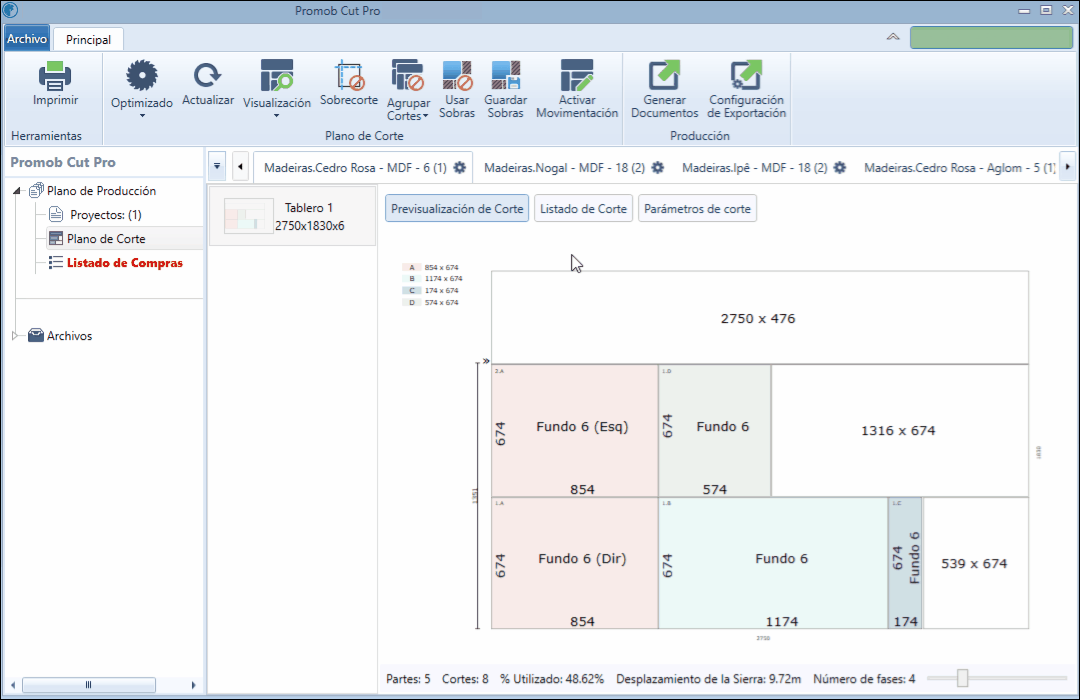Expand the Archivos tree node
Image resolution: width=1080 pixels, height=700 pixels.
click(x=14, y=336)
